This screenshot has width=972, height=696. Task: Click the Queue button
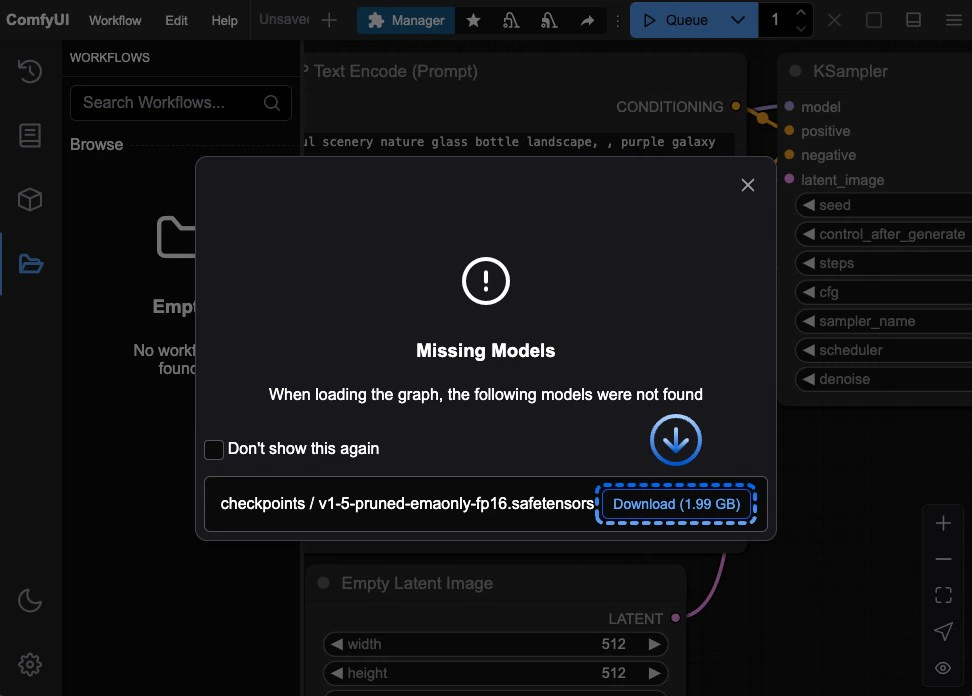point(675,20)
